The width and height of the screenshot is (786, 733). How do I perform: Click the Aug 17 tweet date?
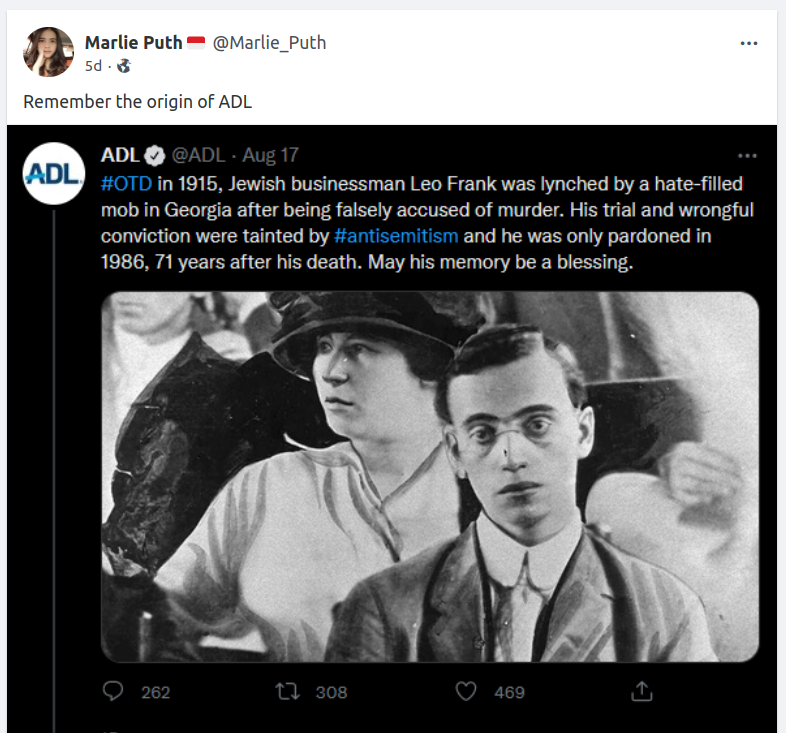tap(270, 155)
